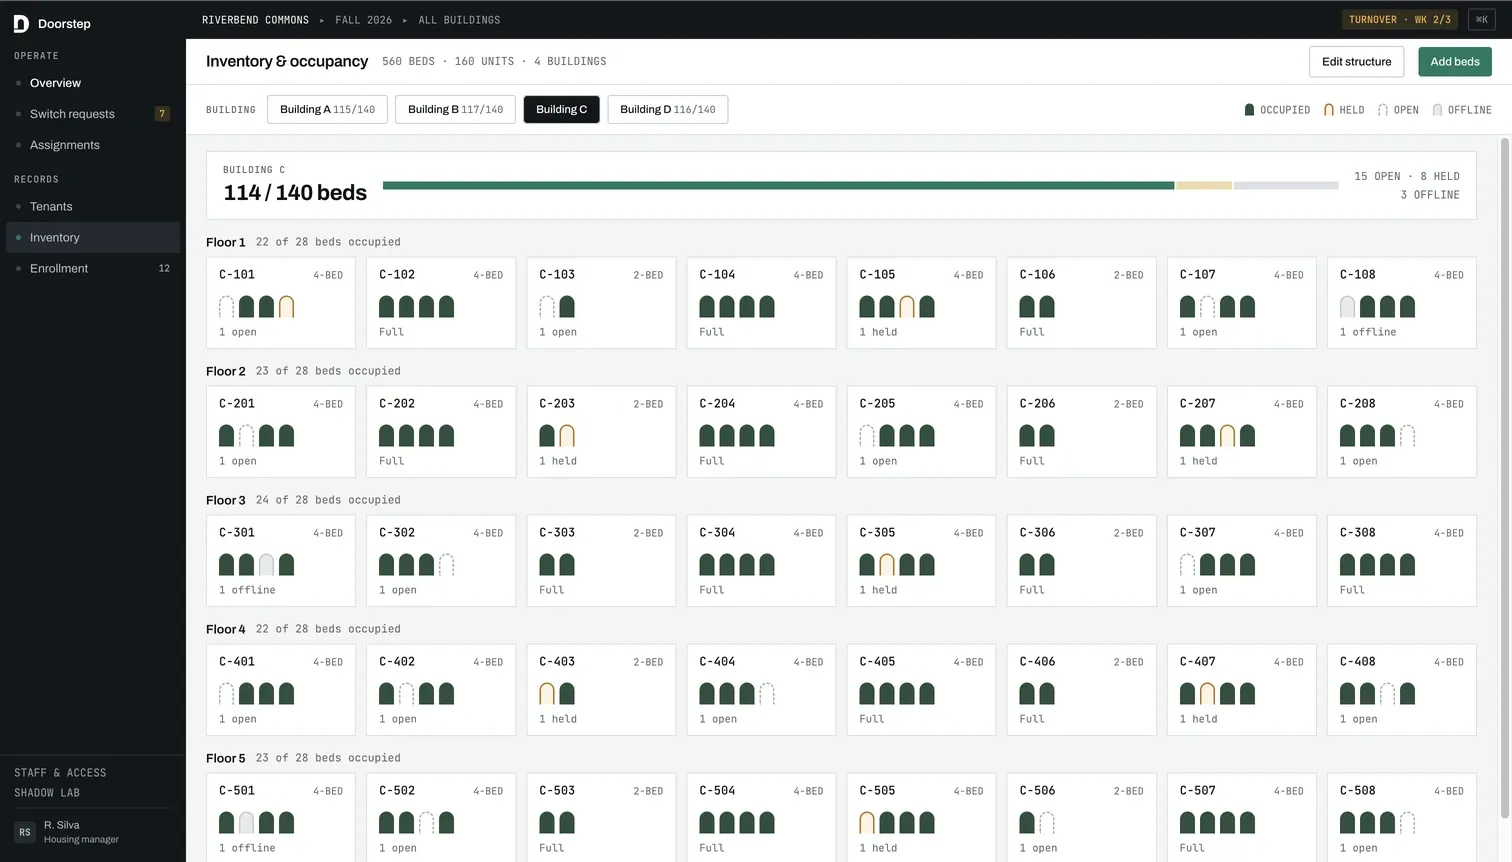Screen dimensions: 1512x862
Task: Click the offline bed icon in C-301
Action: 267,565
